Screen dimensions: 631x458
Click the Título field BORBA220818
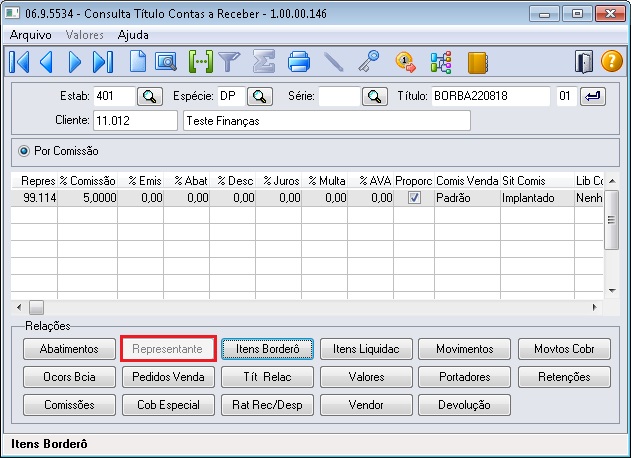coord(491,97)
